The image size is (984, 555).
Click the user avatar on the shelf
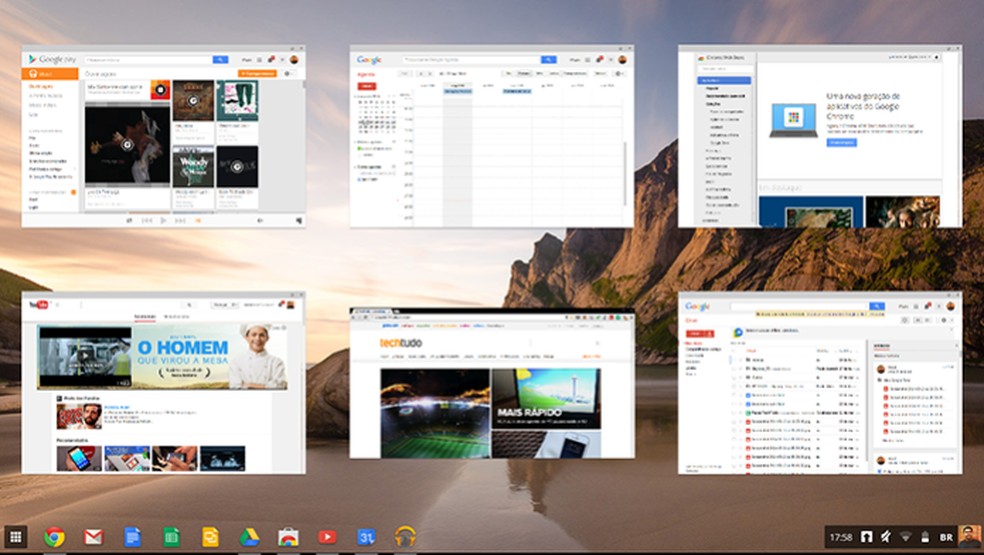tap(970, 537)
